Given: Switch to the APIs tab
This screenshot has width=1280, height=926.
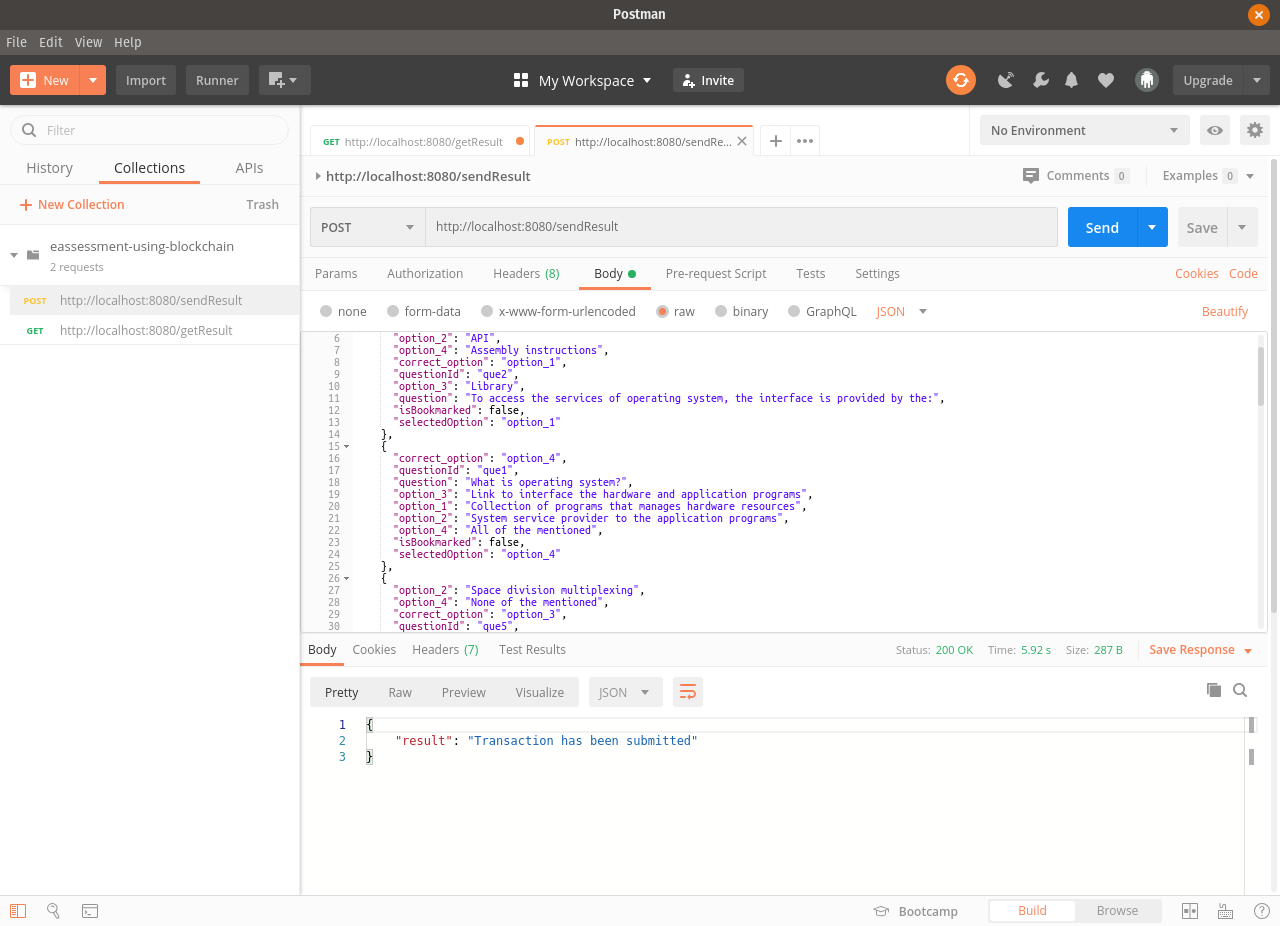Looking at the screenshot, I should [x=249, y=168].
